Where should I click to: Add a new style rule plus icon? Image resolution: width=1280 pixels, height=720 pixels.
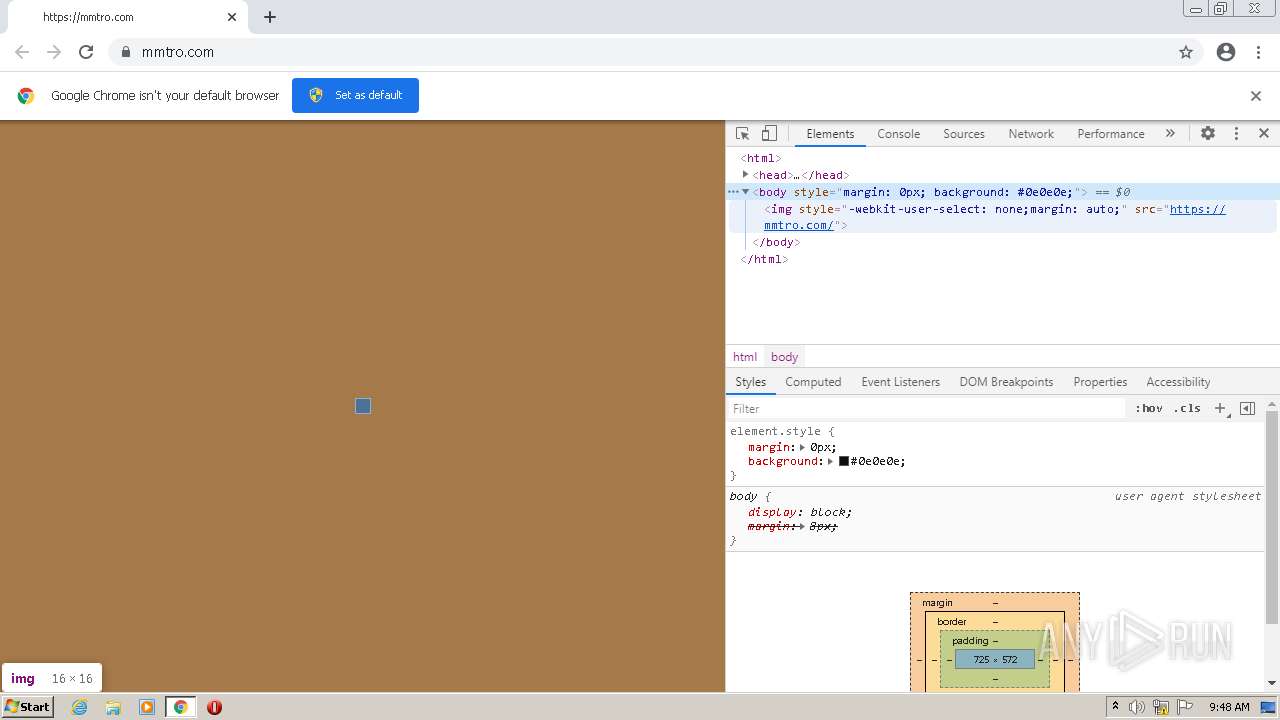(1220, 409)
